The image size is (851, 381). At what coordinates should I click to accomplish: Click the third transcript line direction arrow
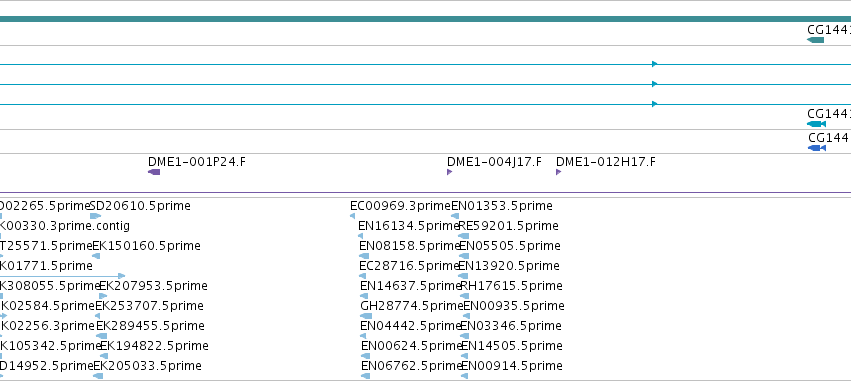[x=655, y=104]
